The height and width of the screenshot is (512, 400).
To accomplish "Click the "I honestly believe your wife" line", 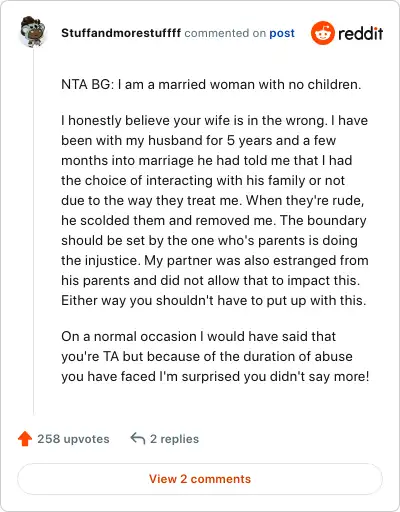I will (214, 120).
